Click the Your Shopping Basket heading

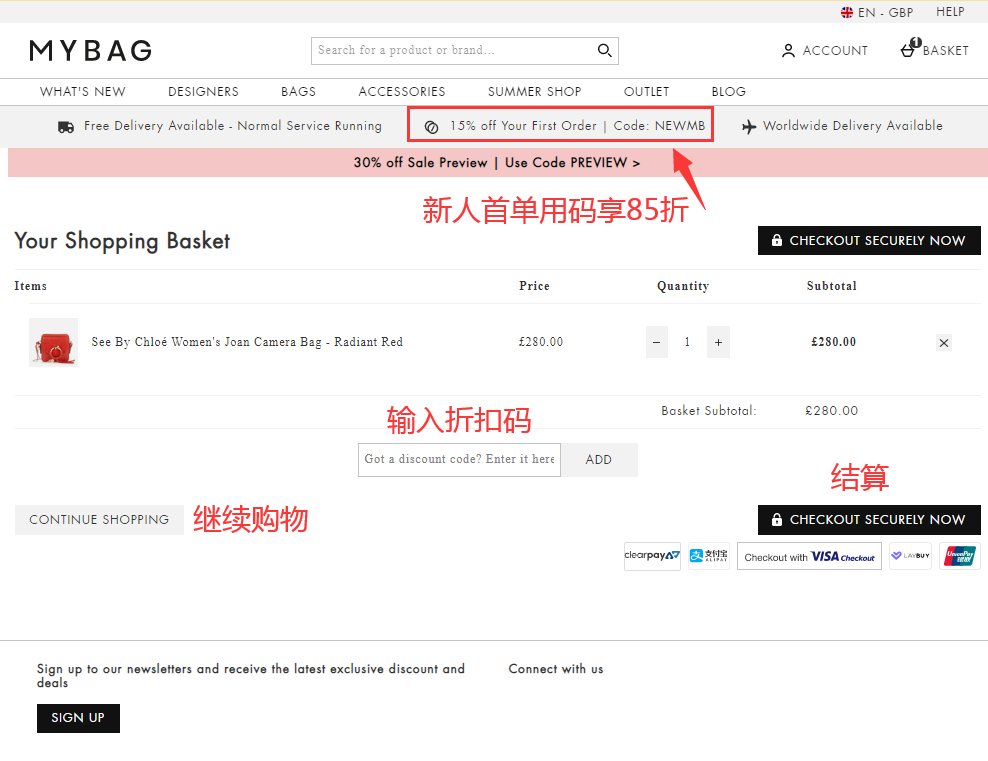(122, 241)
